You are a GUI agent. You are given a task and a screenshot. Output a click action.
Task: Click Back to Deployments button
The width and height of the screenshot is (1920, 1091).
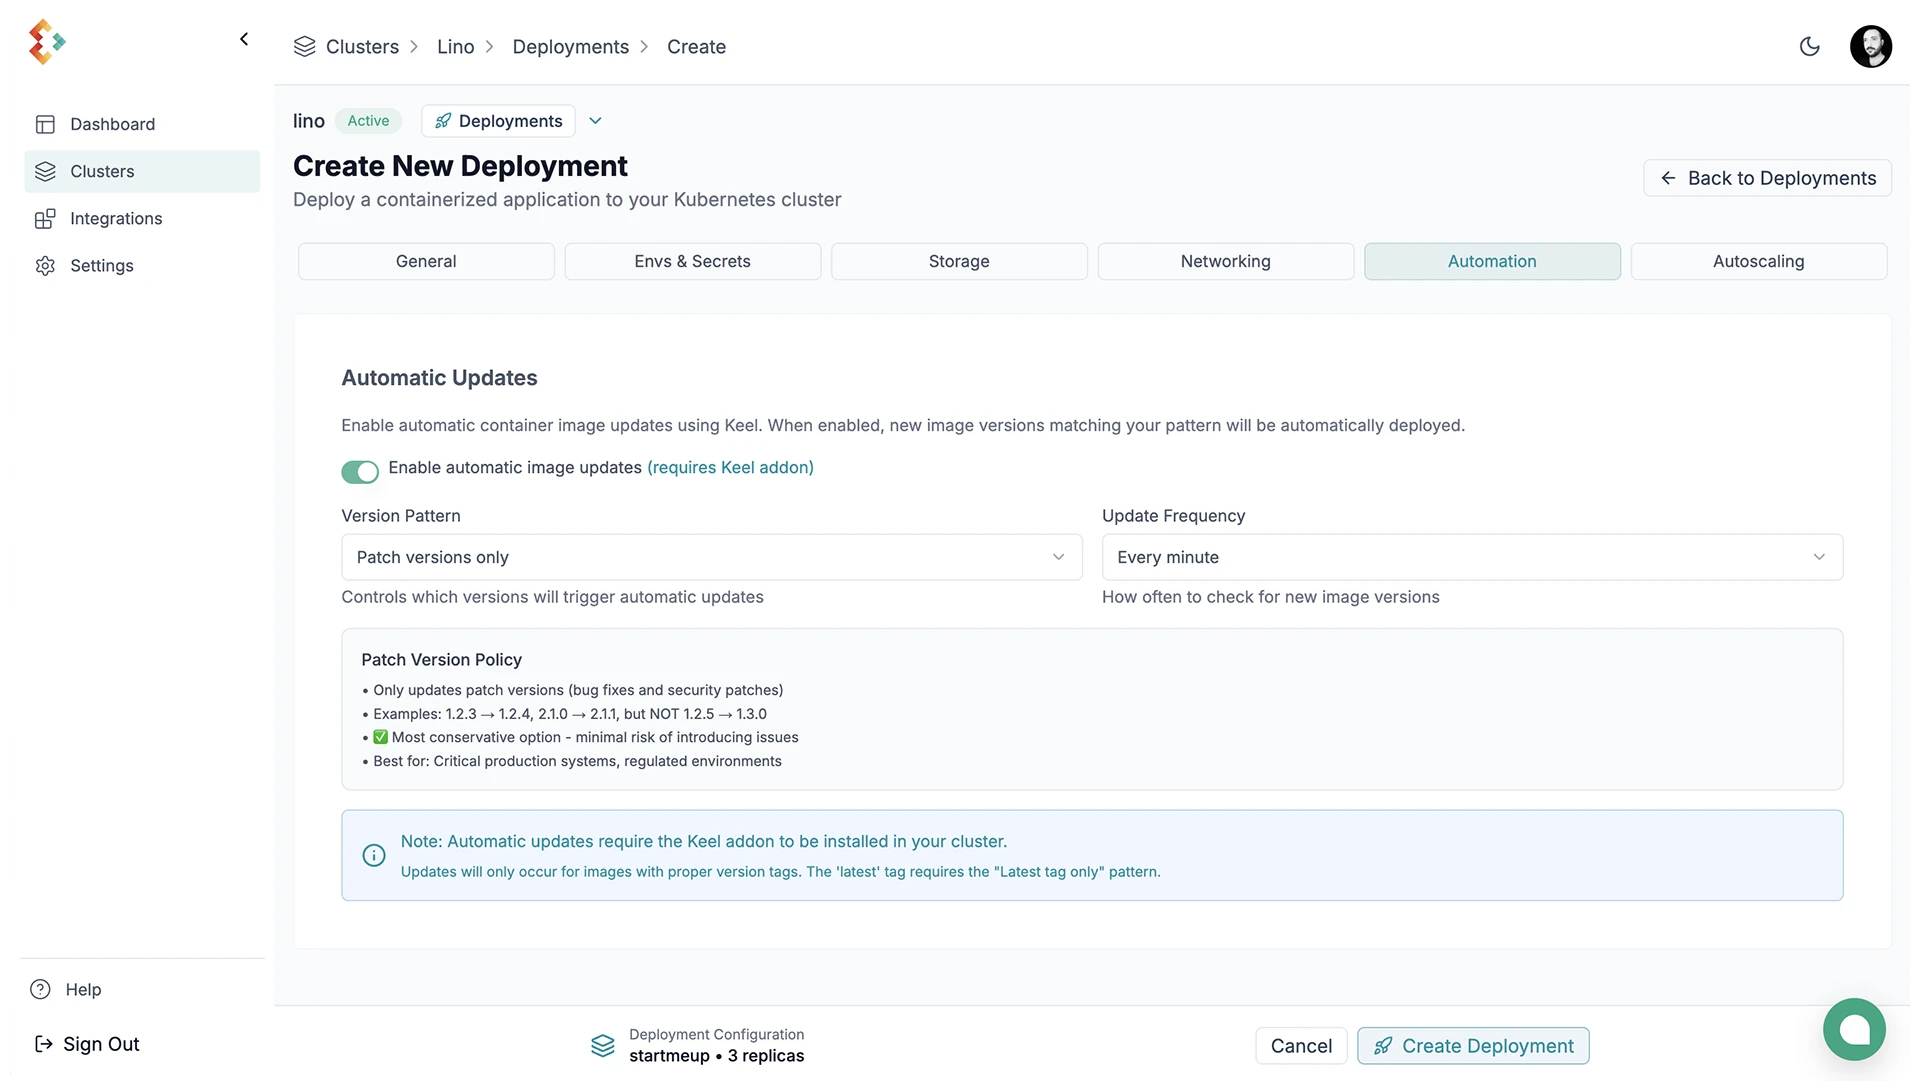click(1767, 179)
